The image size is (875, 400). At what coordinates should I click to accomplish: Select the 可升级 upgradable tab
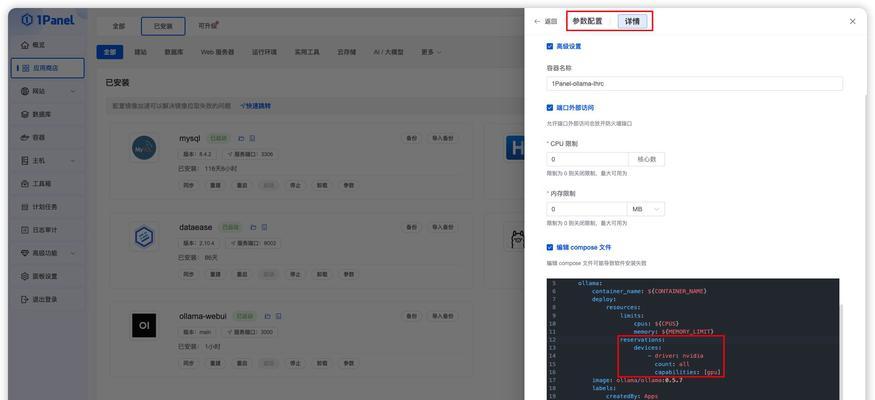(208, 26)
